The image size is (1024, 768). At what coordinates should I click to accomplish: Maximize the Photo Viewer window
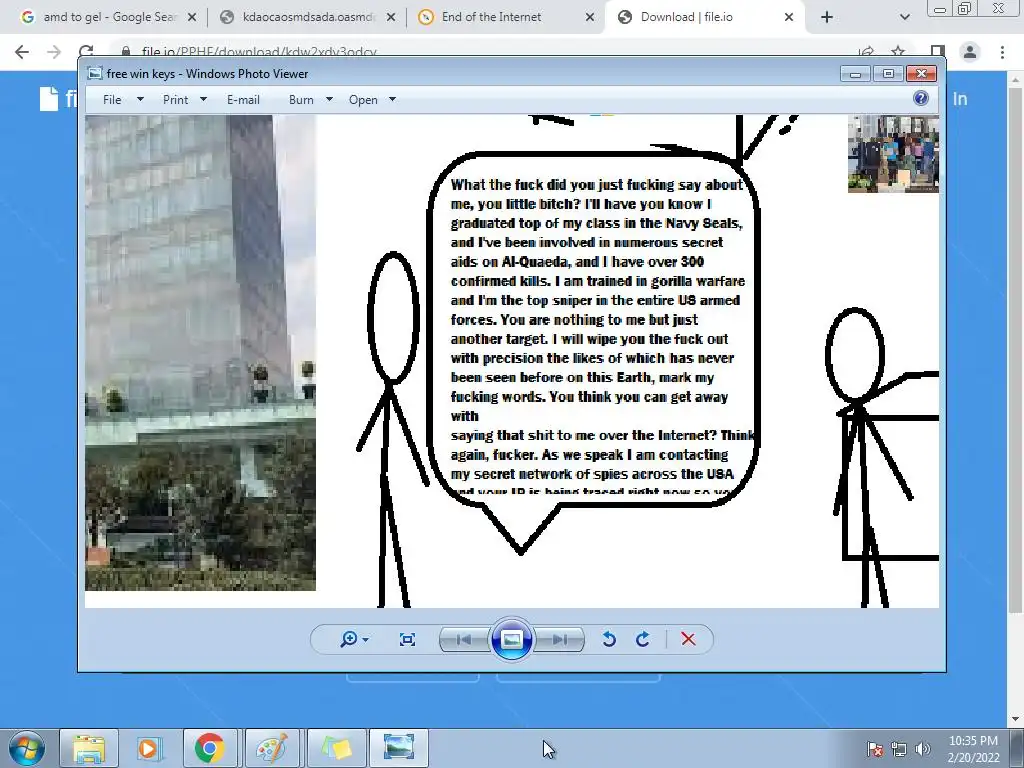coord(888,74)
